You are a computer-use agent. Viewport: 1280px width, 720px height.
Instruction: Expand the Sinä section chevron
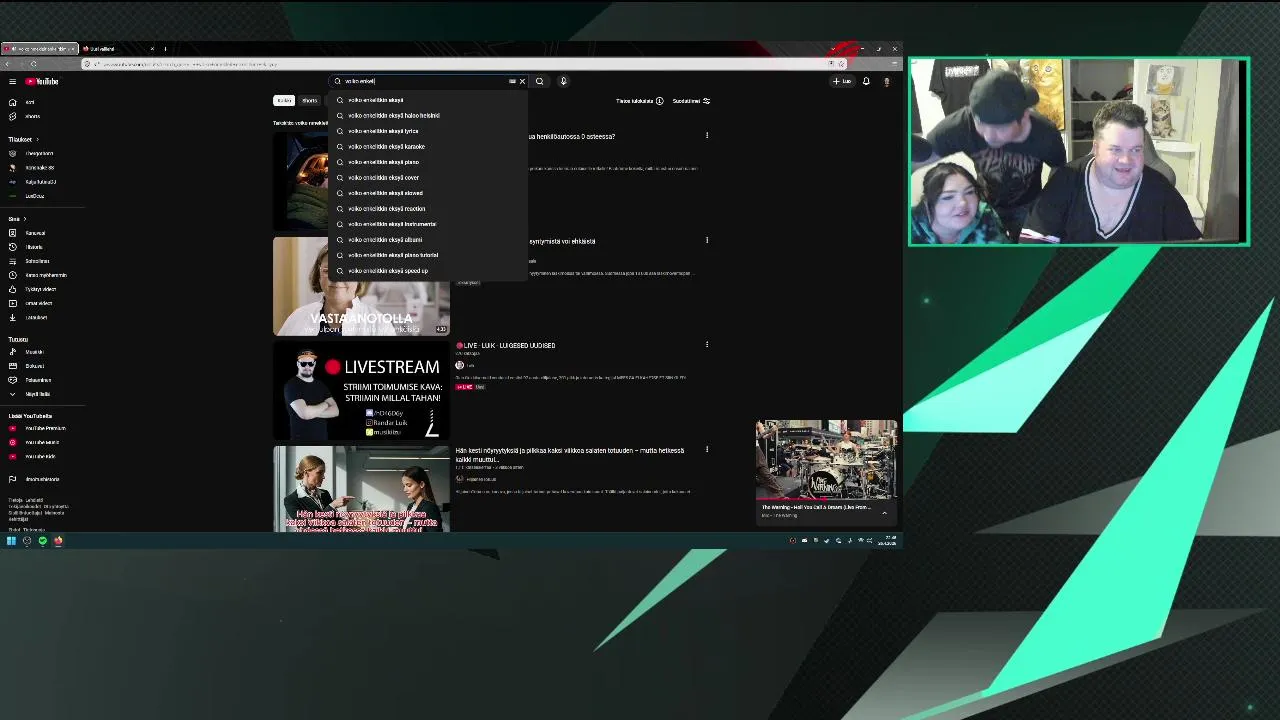pos(25,219)
